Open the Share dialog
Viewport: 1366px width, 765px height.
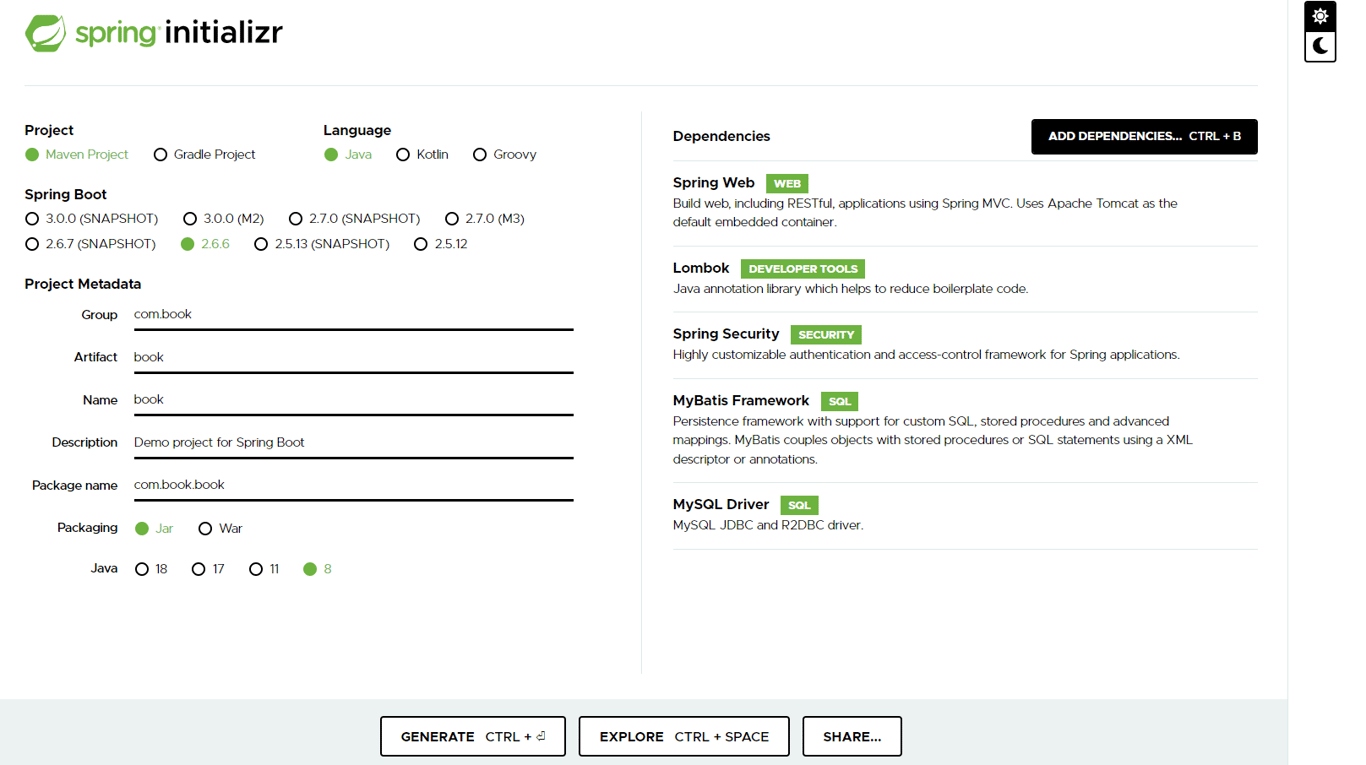coord(852,737)
